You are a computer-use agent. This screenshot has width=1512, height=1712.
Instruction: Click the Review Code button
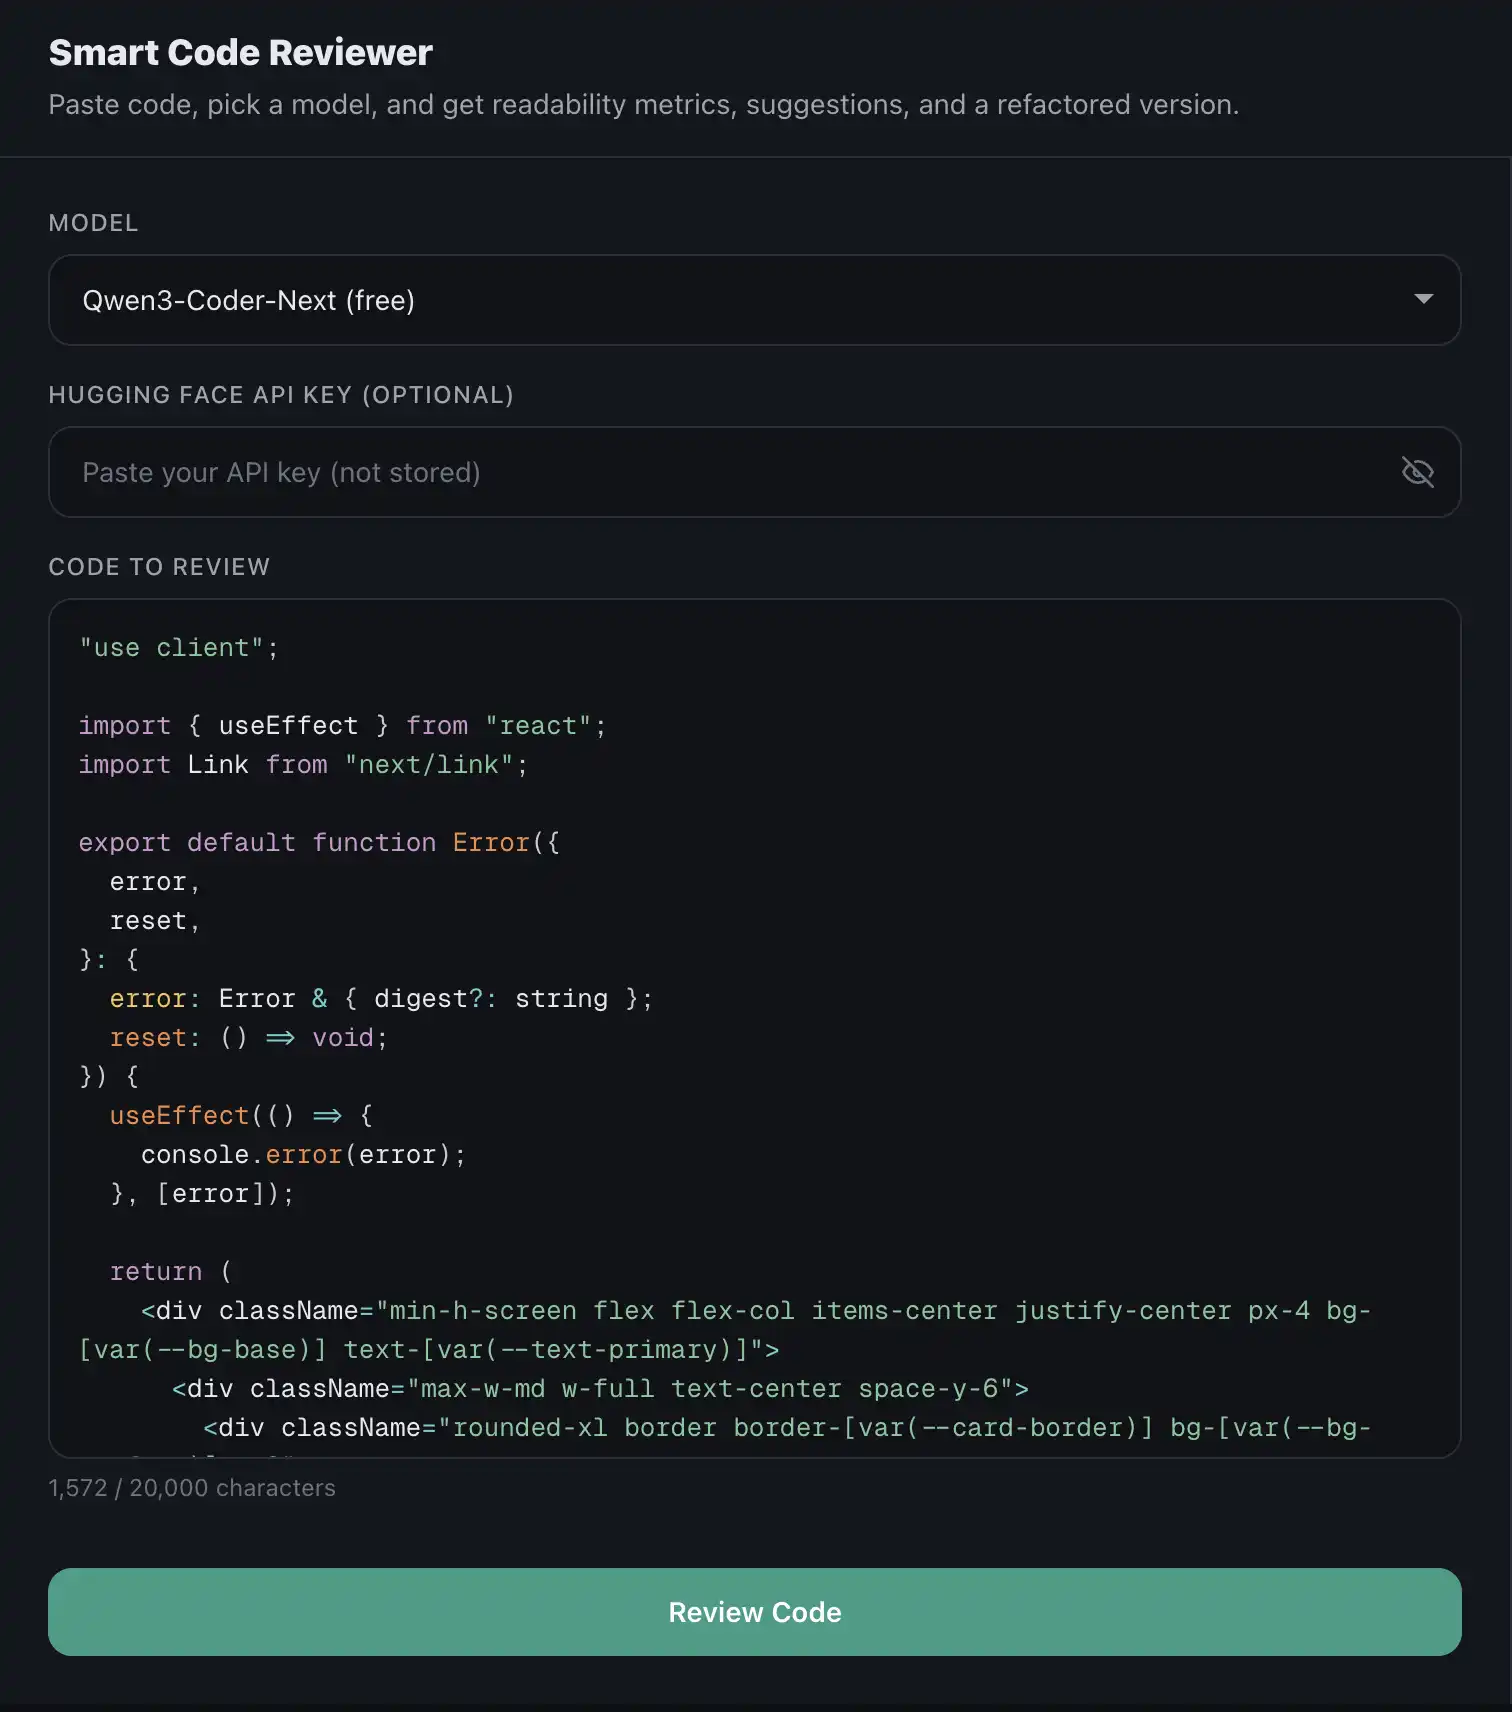click(755, 1612)
